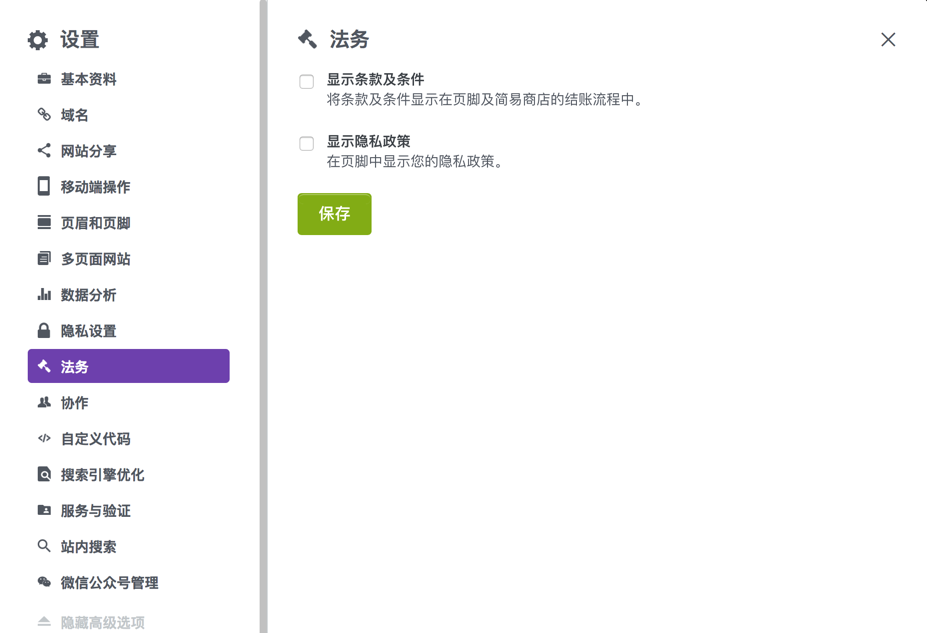The image size is (927, 633).
Task: Click the green 保存 button
Action: (x=335, y=214)
